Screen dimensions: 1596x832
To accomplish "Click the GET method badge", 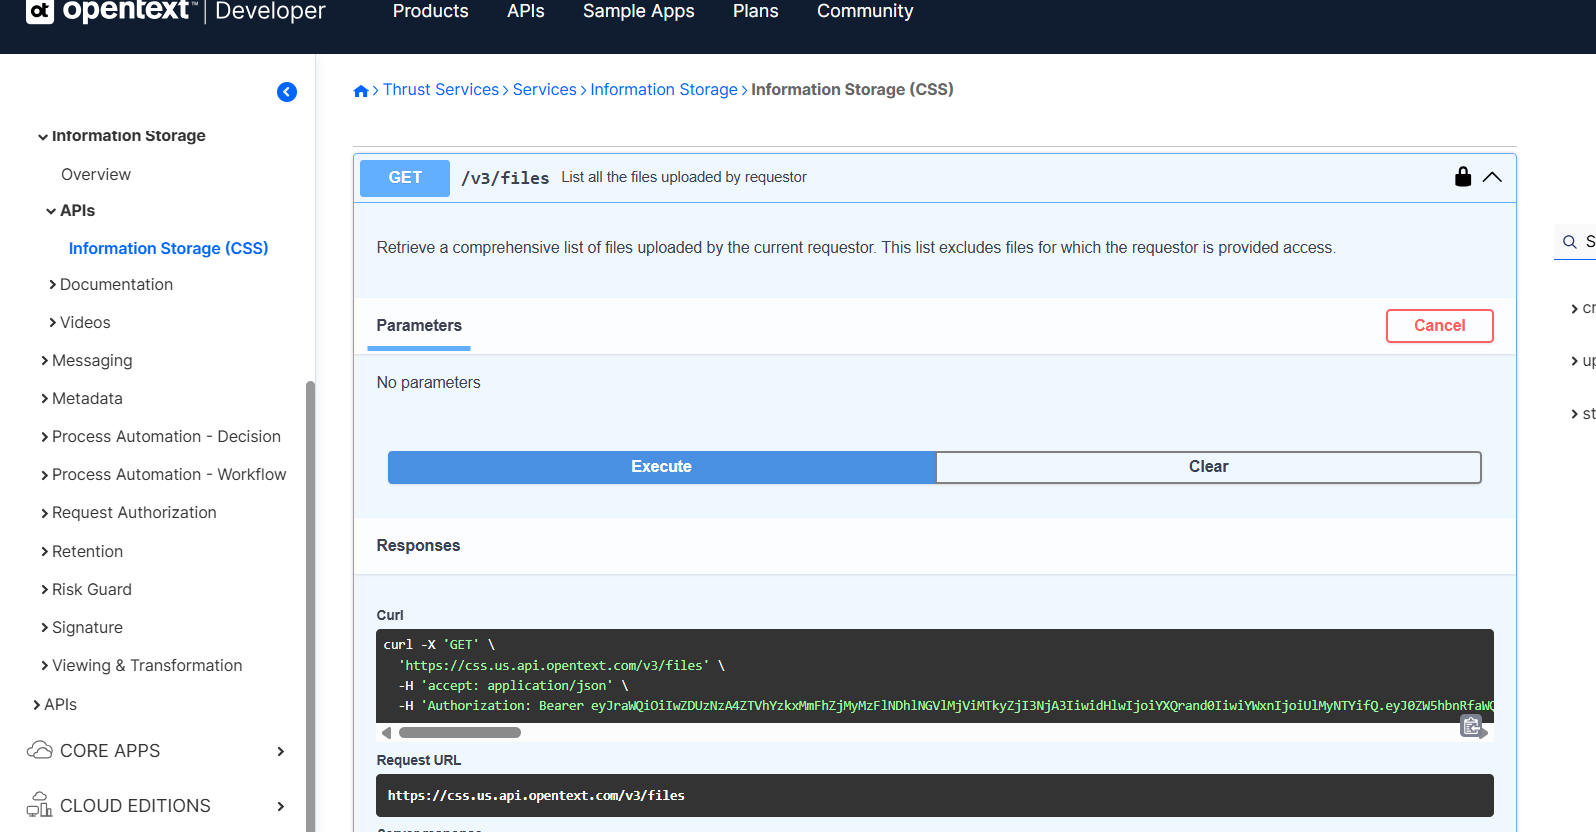I will click(x=405, y=178).
